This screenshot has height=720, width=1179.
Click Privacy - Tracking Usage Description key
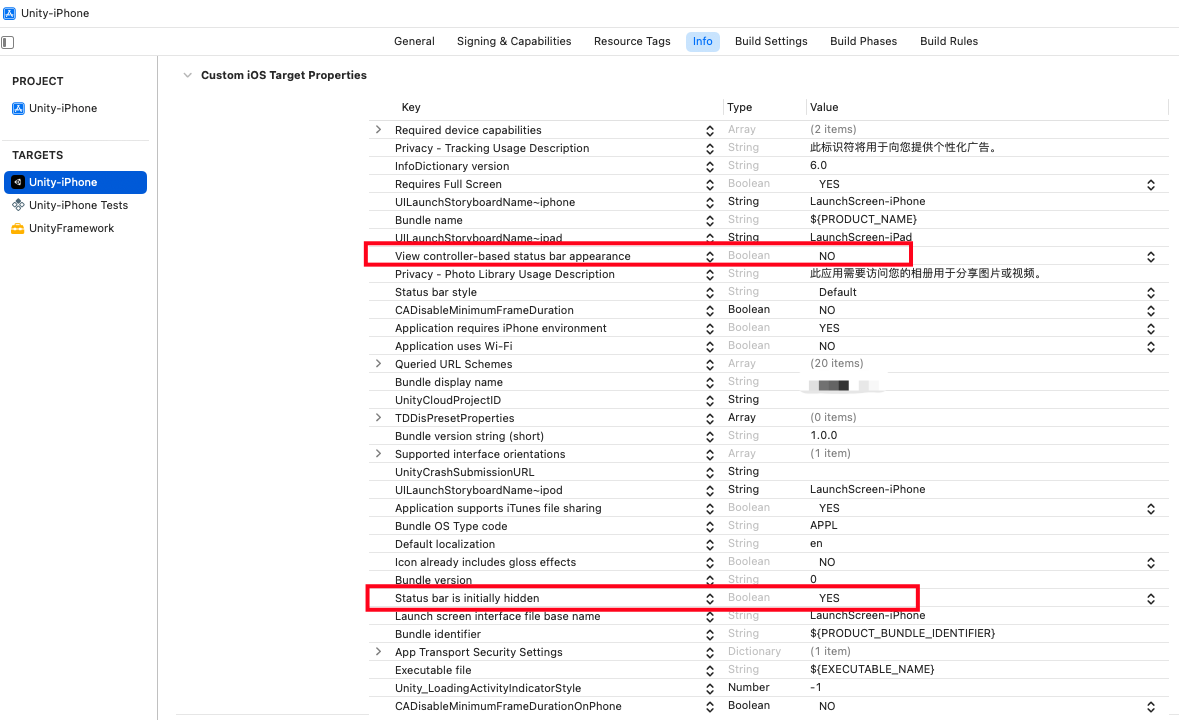[x=492, y=148]
